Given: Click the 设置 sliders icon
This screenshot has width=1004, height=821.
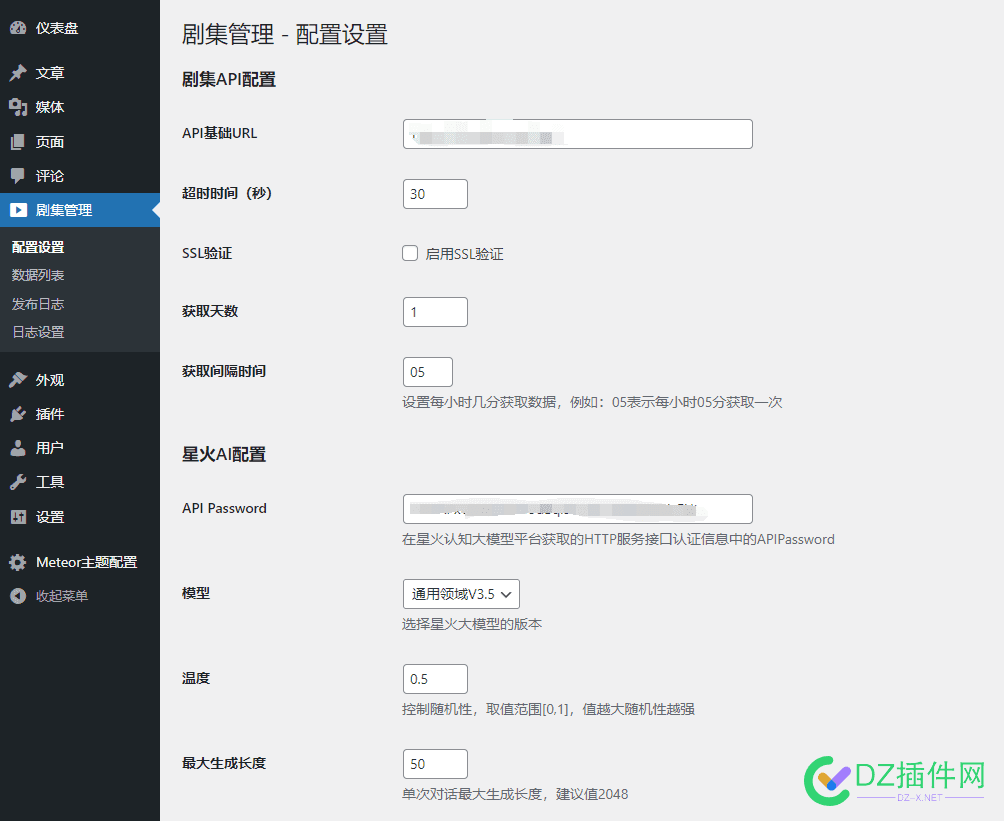Looking at the screenshot, I should (18, 517).
